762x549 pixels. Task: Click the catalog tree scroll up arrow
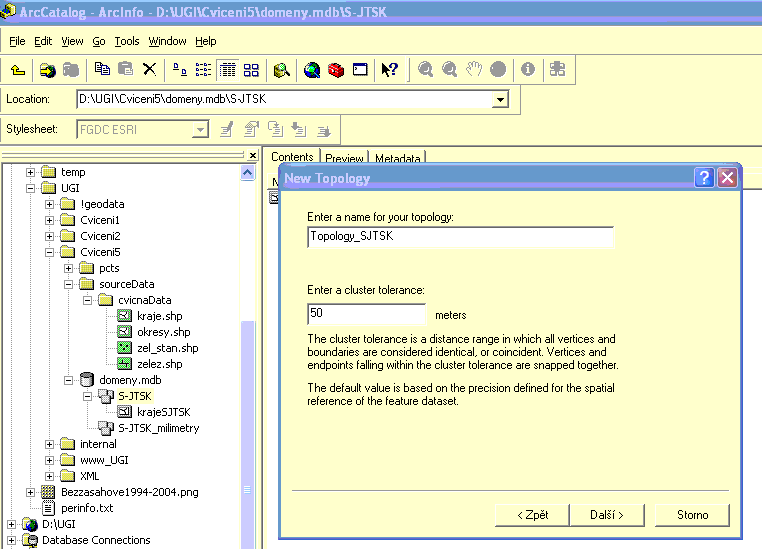(x=247, y=172)
